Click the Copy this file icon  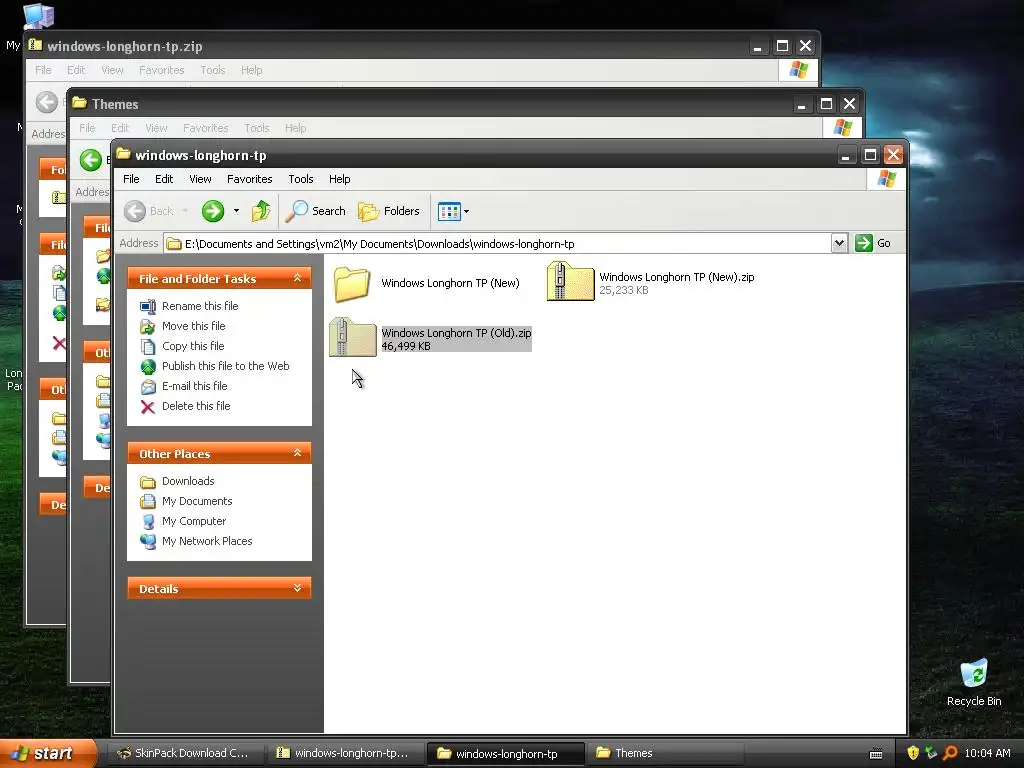(x=148, y=346)
